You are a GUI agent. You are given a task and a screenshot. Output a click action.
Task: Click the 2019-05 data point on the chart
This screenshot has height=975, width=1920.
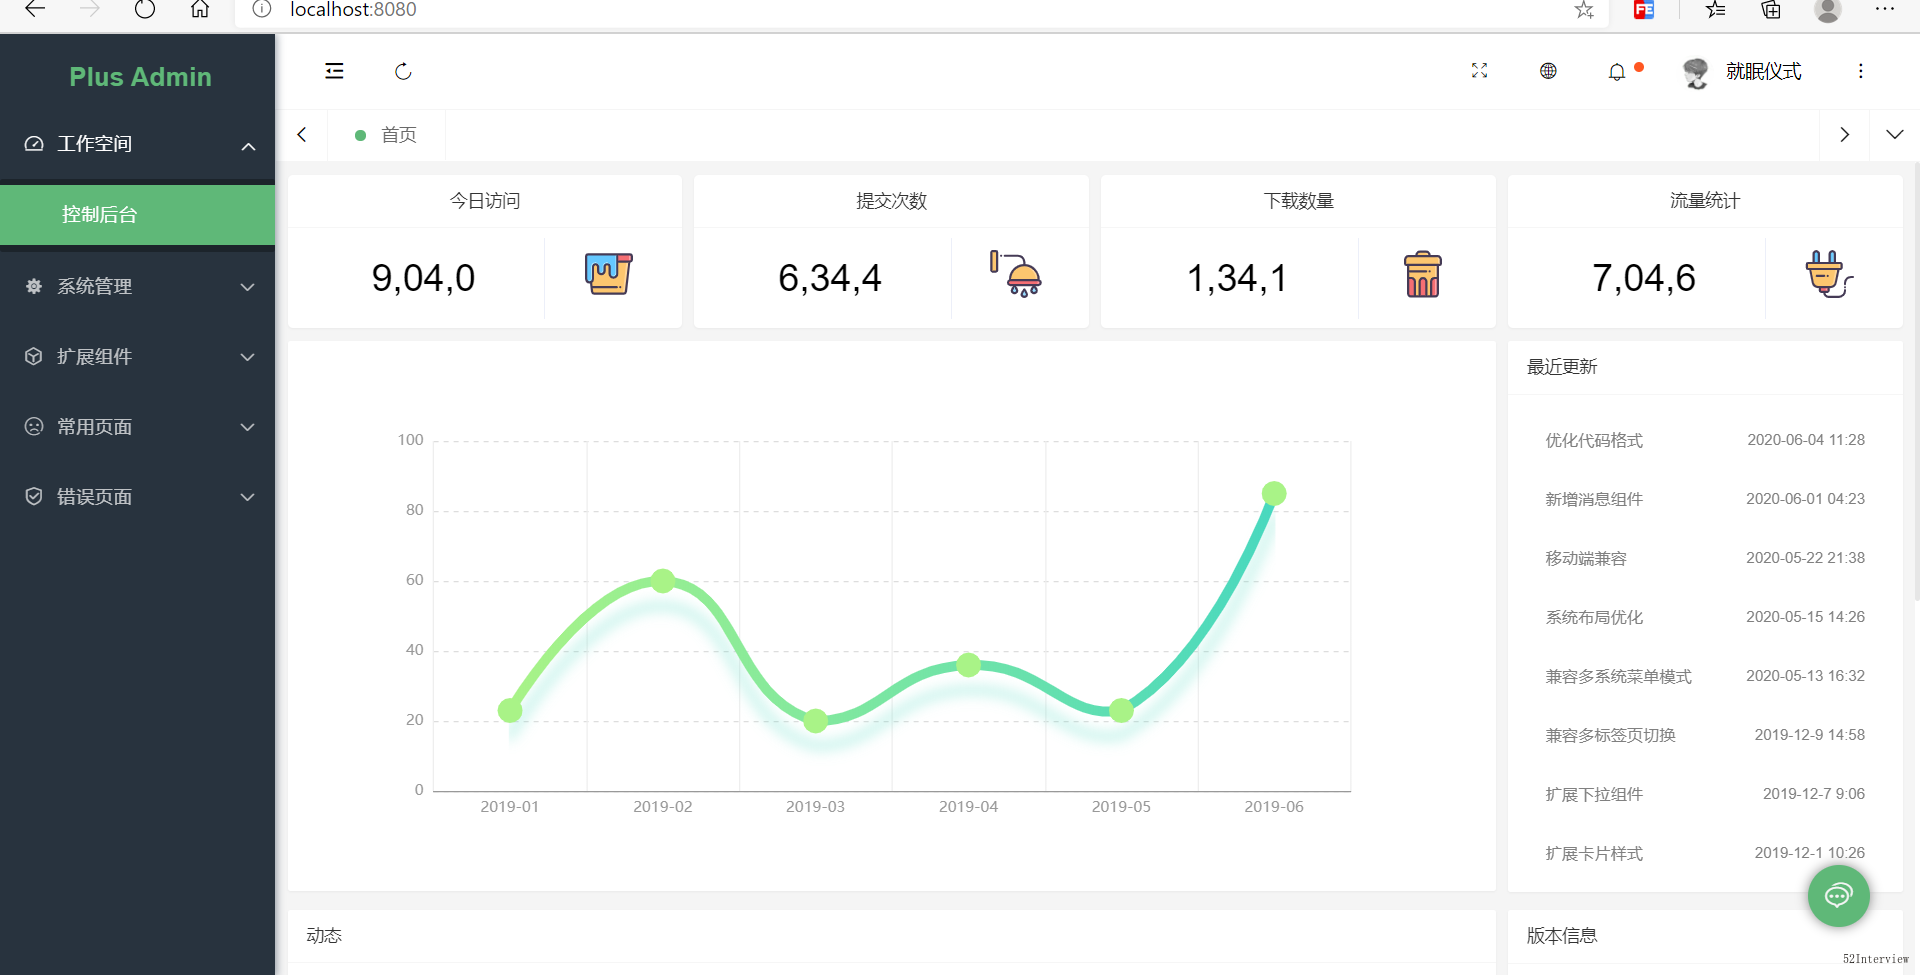click(1121, 710)
